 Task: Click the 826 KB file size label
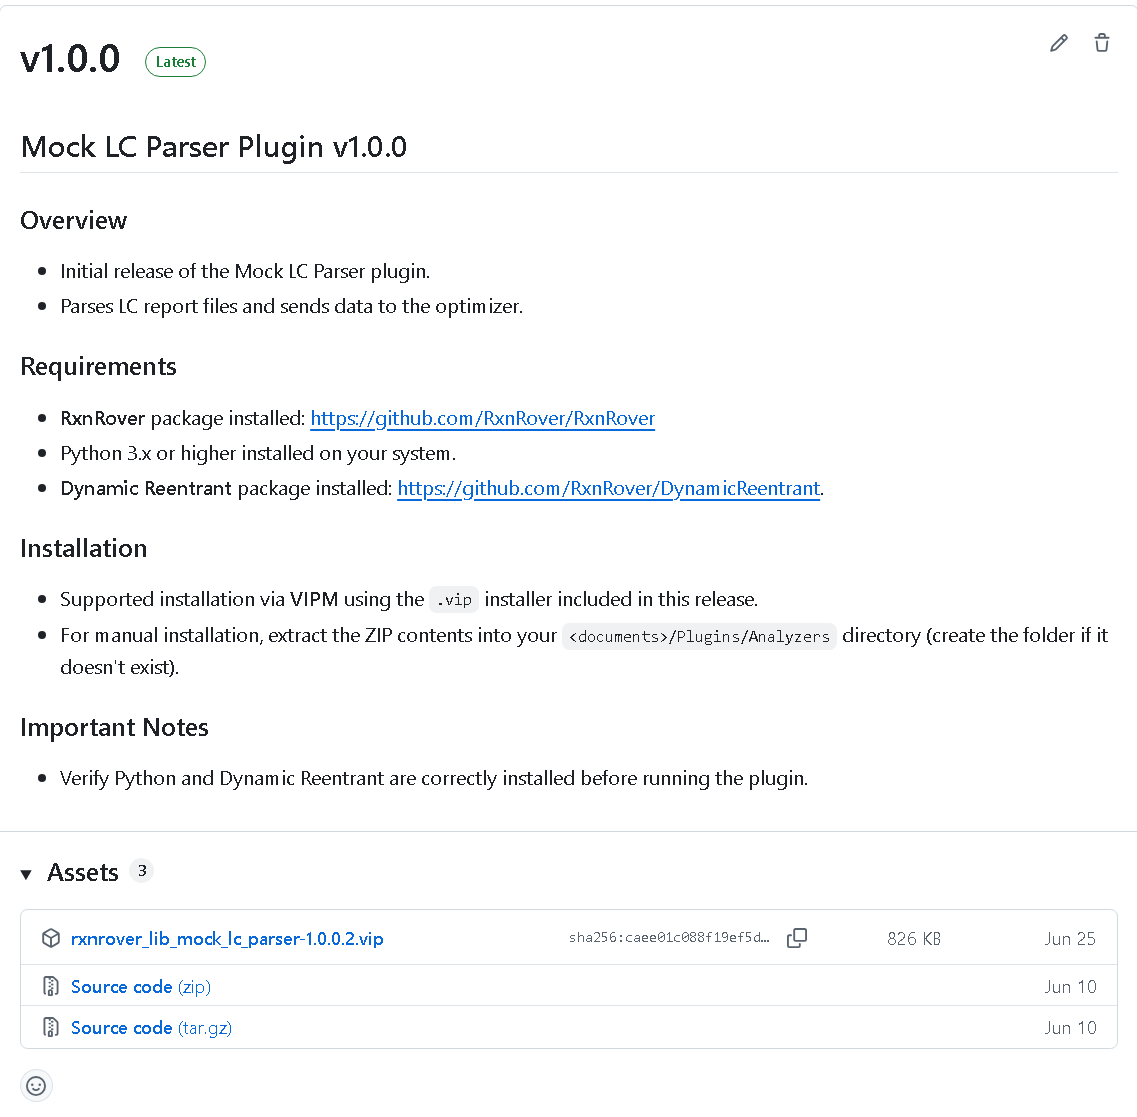[913, 938]
